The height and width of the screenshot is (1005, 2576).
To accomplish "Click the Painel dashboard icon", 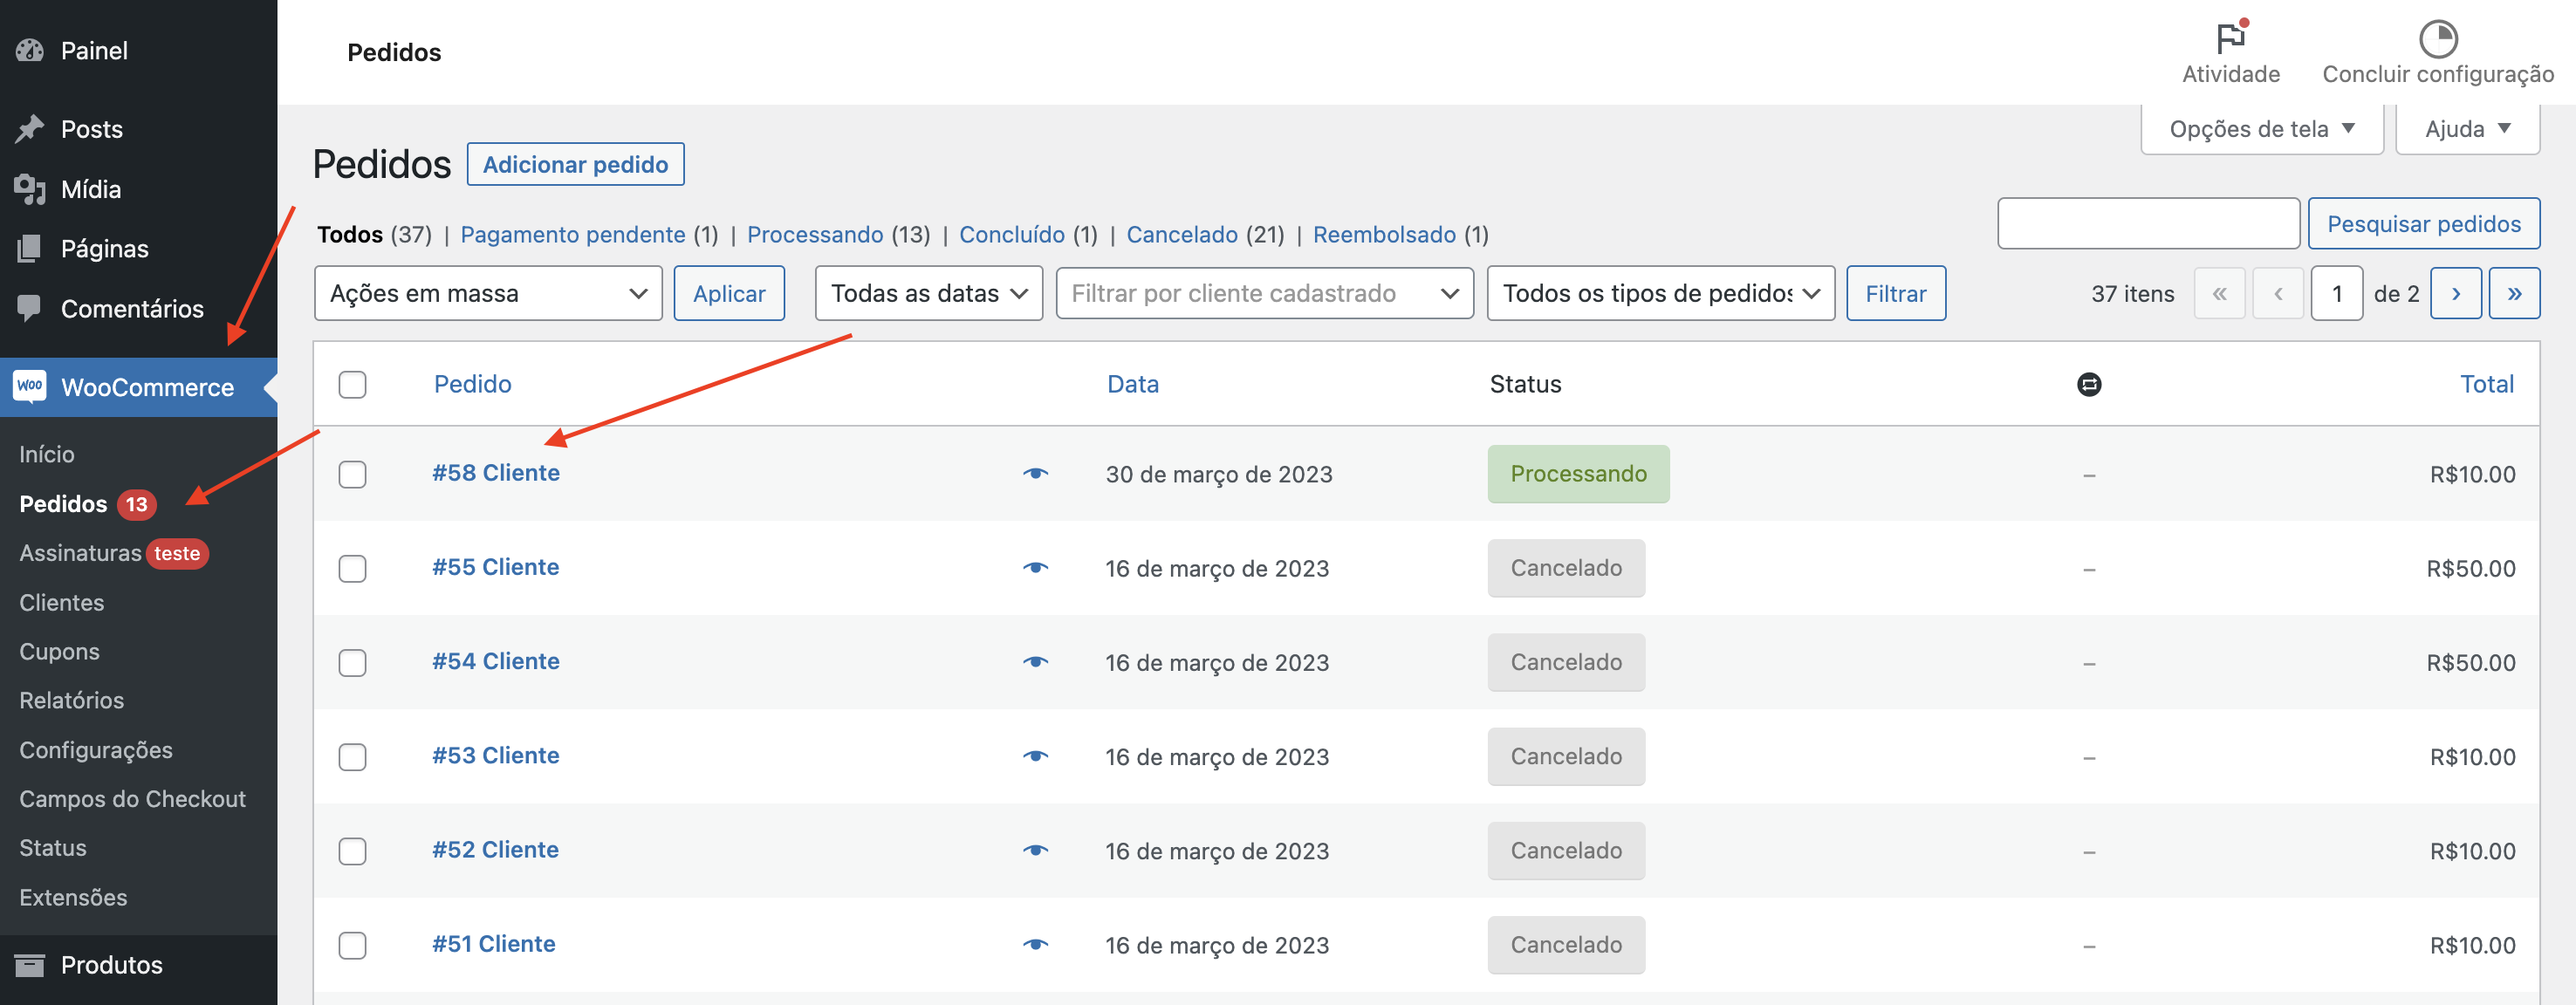I will [x=30, y=50].
